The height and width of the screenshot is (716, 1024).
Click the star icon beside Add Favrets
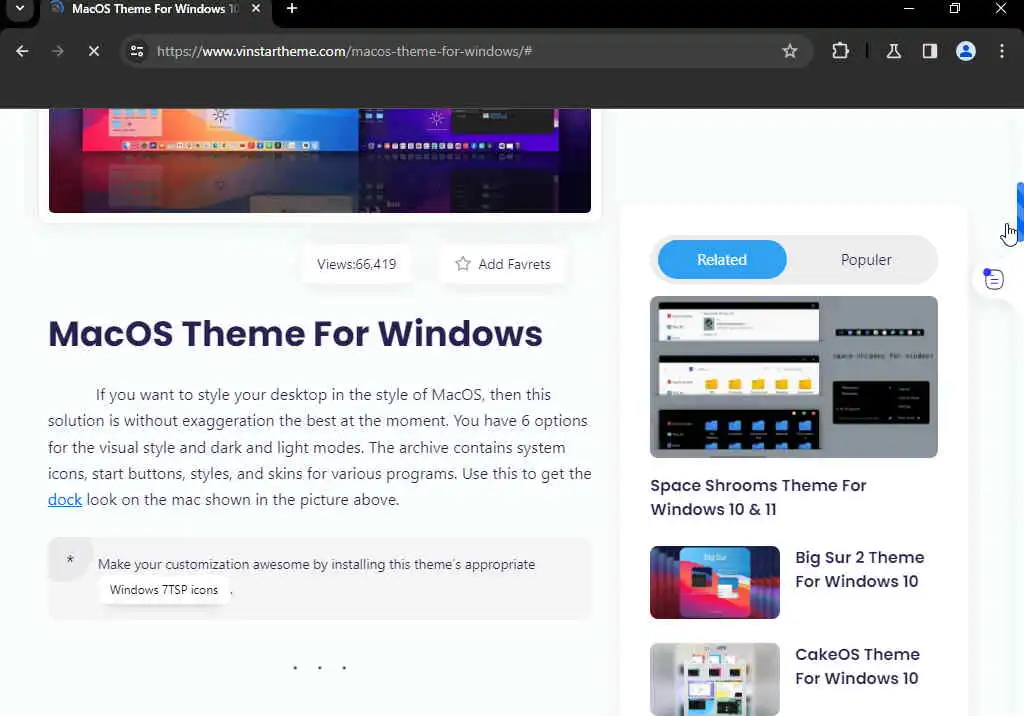click(462, 263)
